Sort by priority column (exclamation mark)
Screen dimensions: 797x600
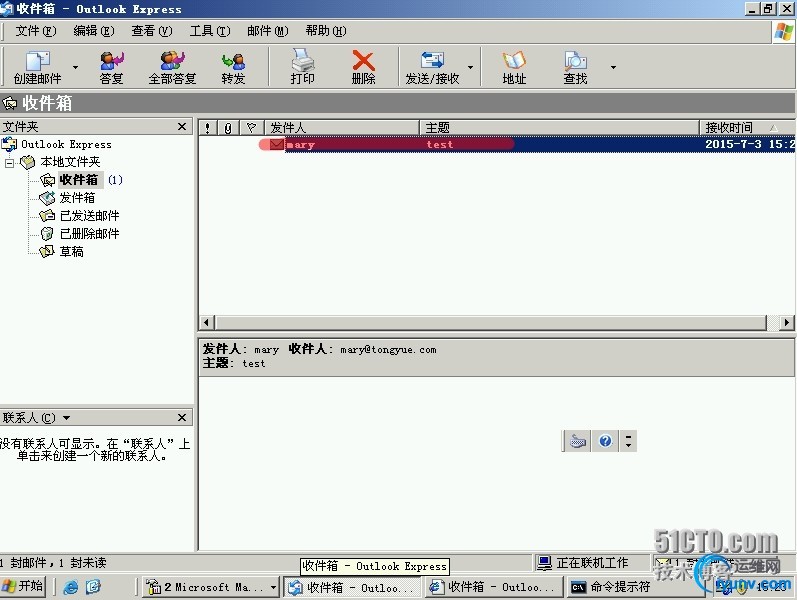[x=207, y=128]
